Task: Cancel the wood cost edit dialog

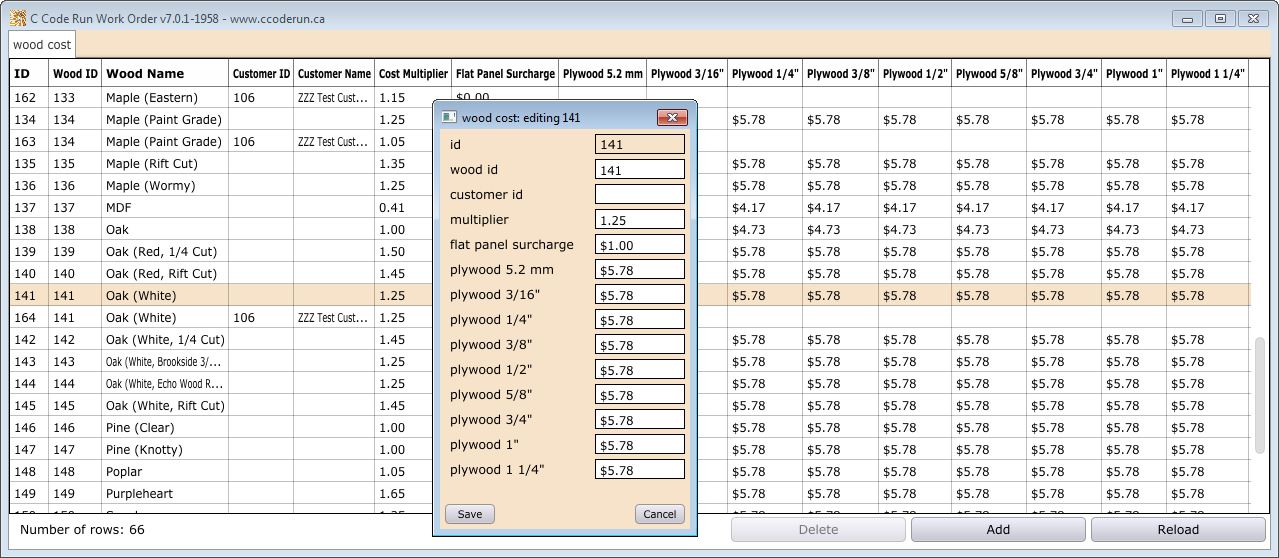Action: pyautogui.click(x=659, y=514)
